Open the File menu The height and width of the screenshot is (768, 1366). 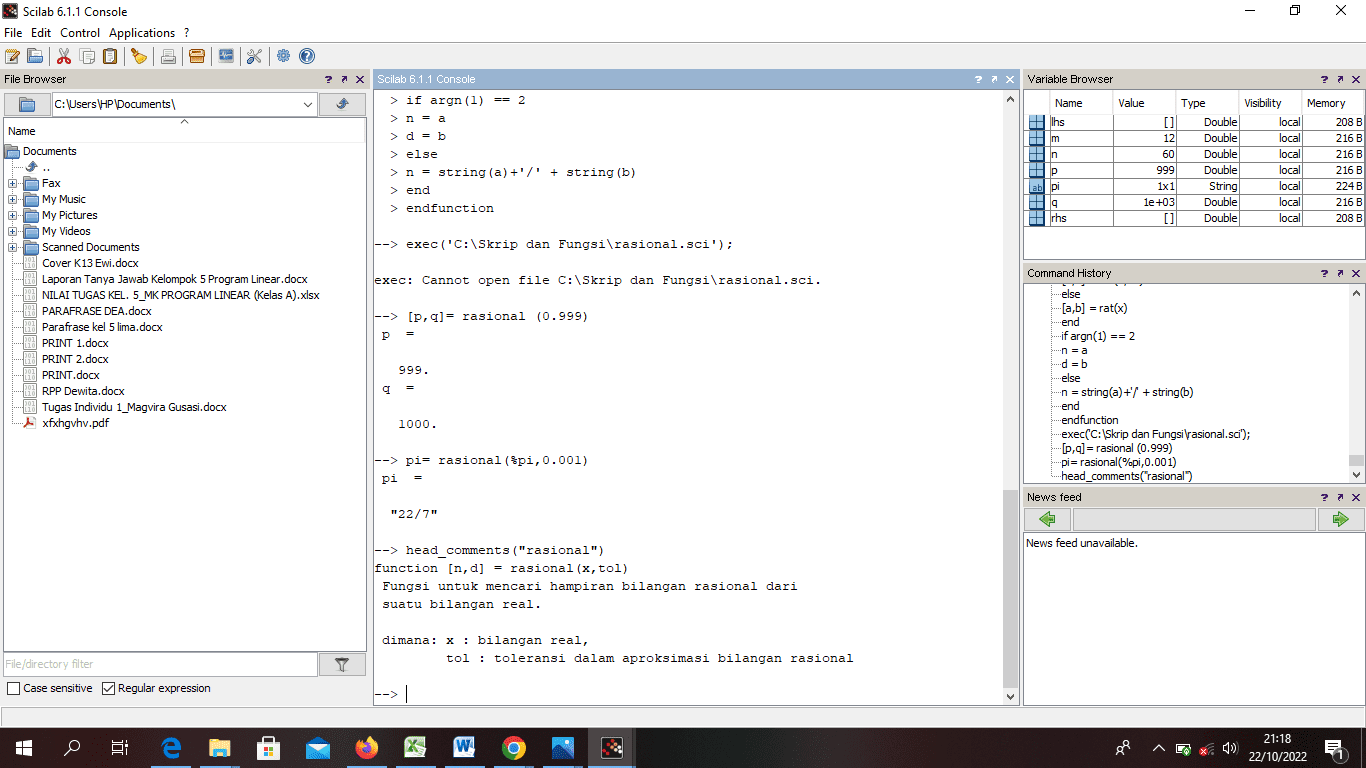pyautogui.click(x=13, y=33)
